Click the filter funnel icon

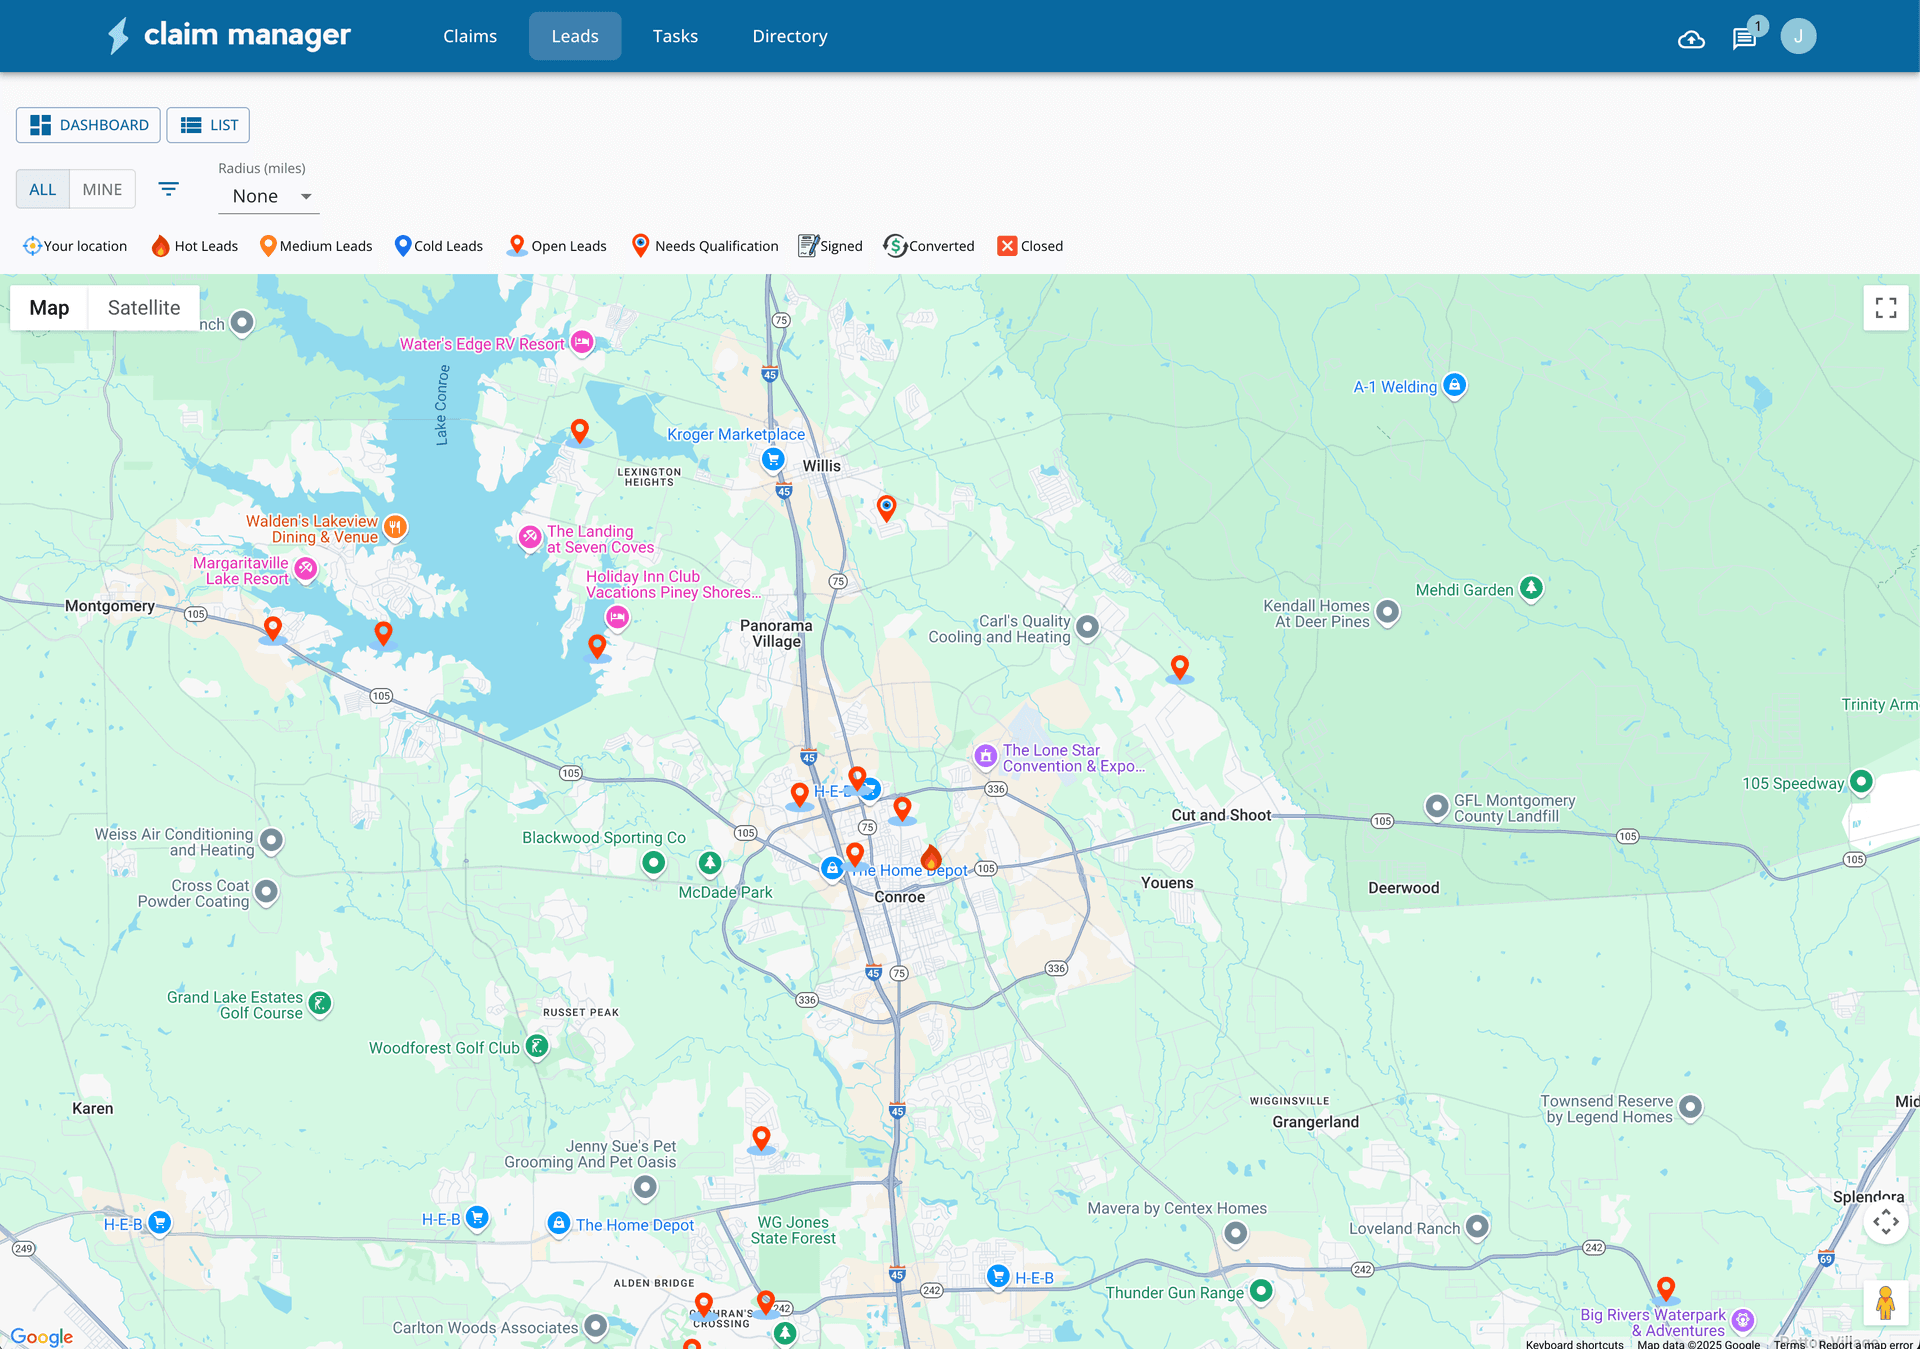168,189
